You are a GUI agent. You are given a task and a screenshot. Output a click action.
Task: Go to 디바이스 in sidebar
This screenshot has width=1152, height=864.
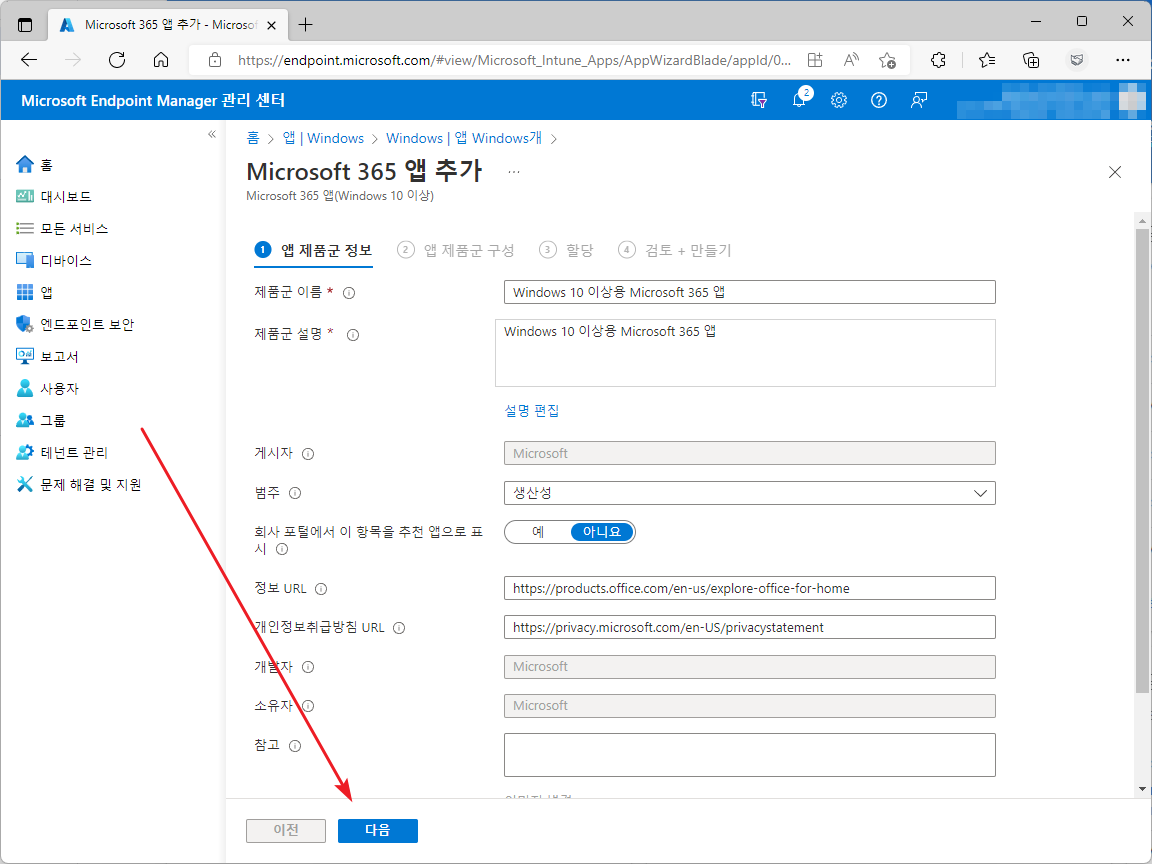(x=54, y=261)
